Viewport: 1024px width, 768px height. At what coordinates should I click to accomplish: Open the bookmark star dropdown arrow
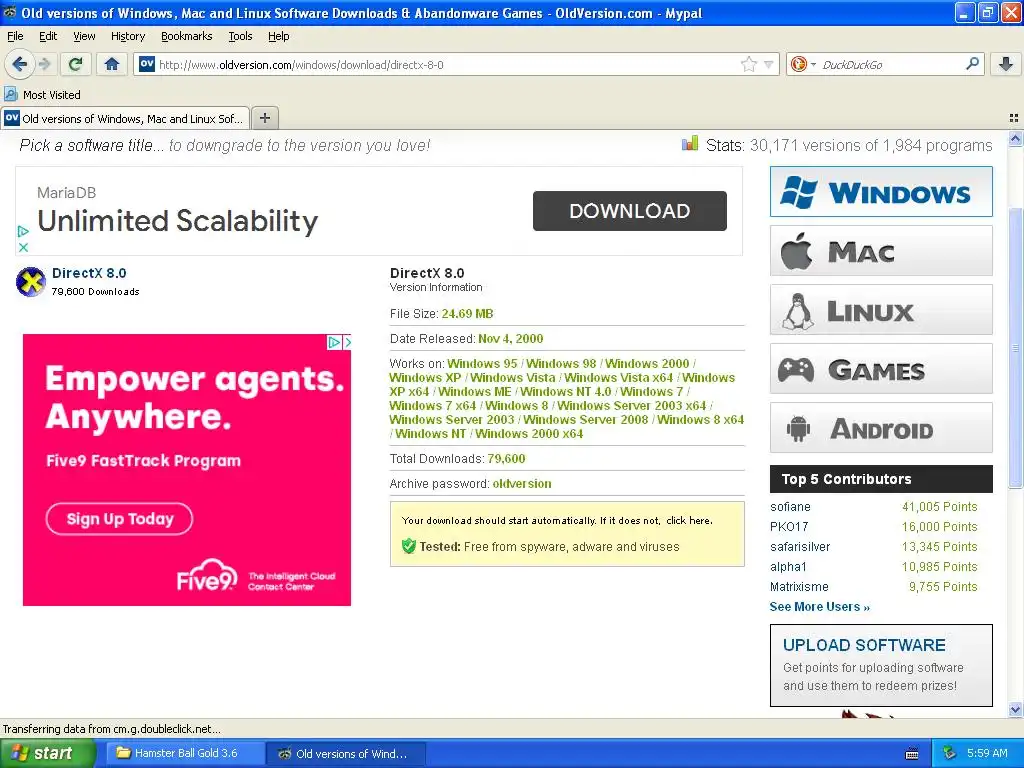point(769,64)
